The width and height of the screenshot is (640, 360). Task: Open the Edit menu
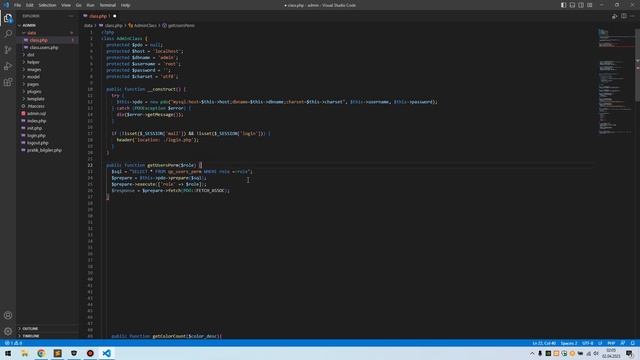30,5
